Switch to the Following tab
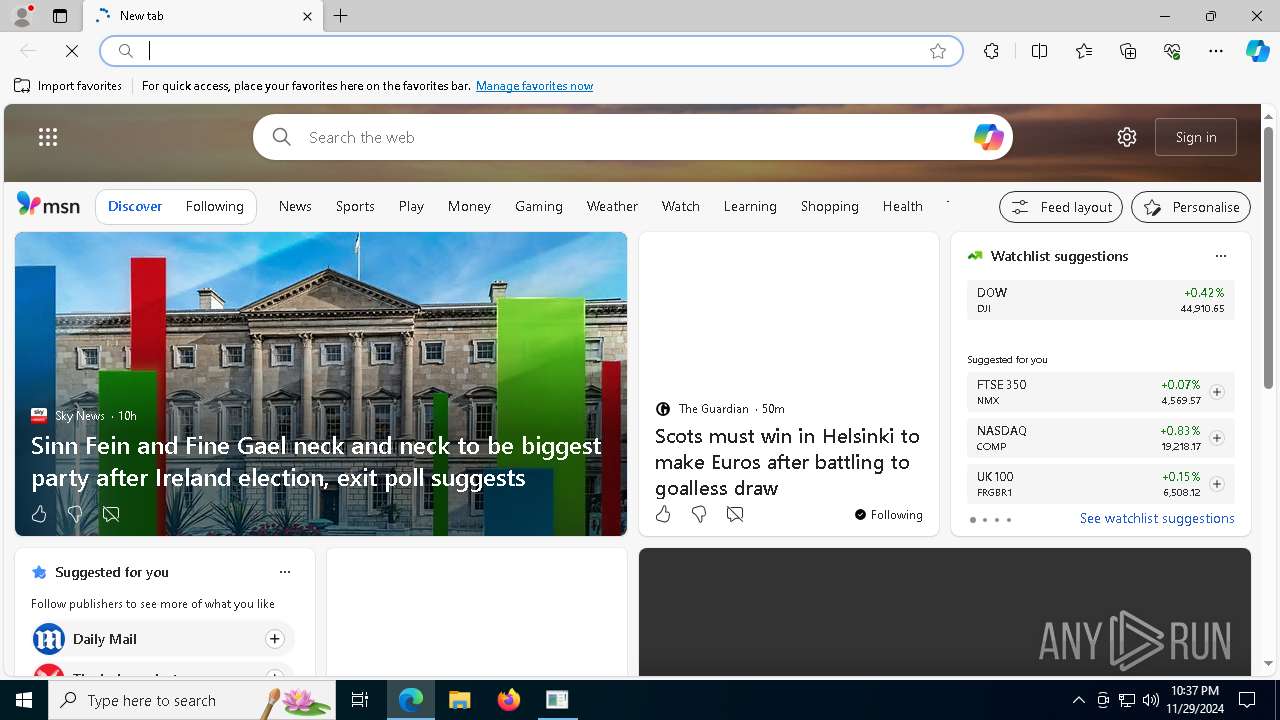Viewport: 1280px width, 720px height. (214, 206)
